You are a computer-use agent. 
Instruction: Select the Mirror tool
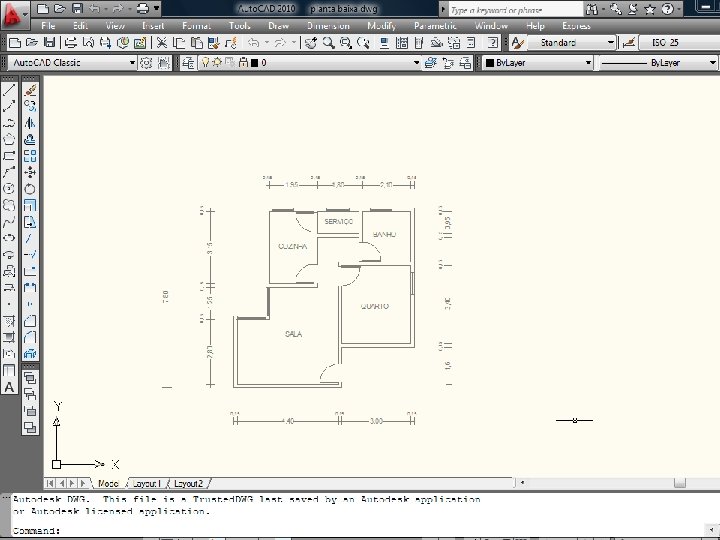pyautogui.click(x=30, y=123)
